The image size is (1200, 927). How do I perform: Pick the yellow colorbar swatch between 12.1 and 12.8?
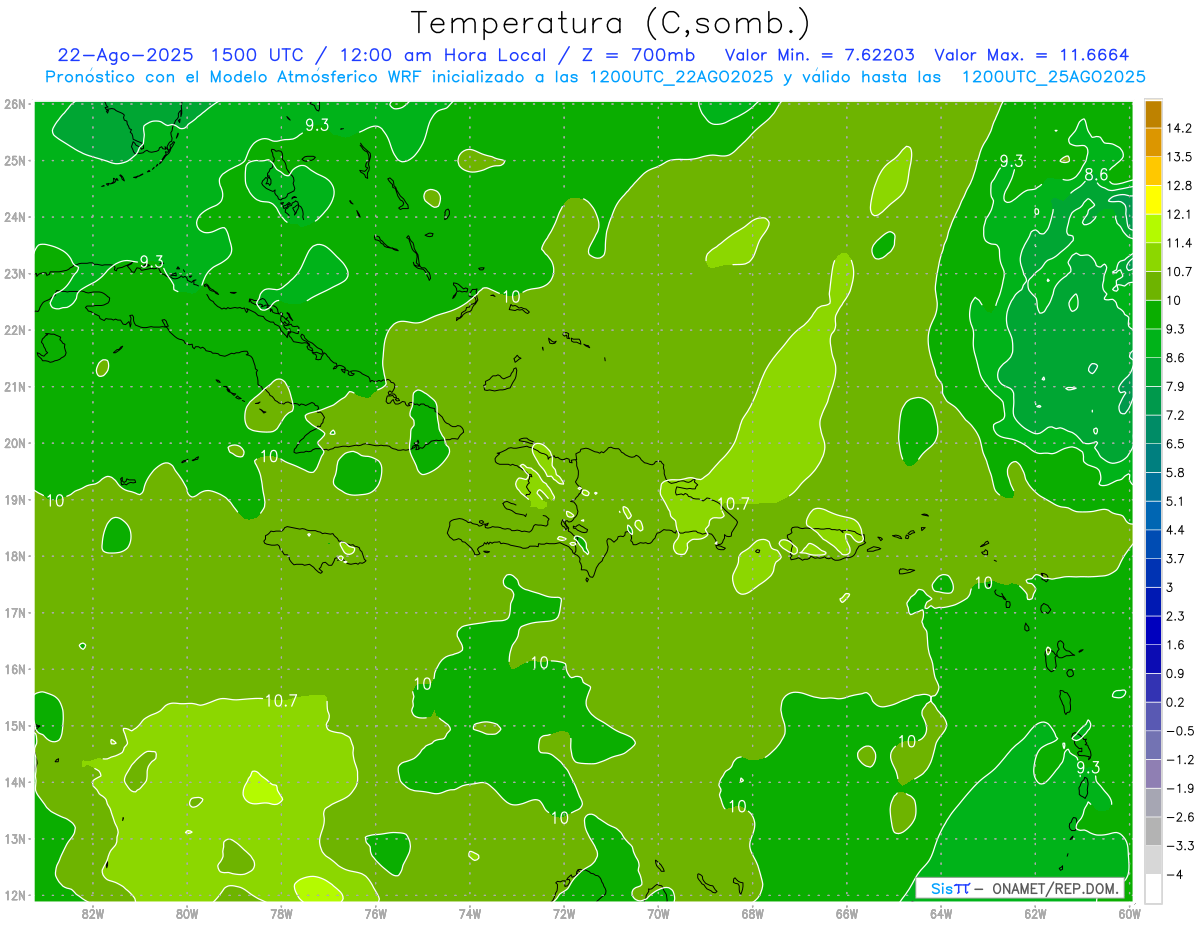(x=1153, y=200)
